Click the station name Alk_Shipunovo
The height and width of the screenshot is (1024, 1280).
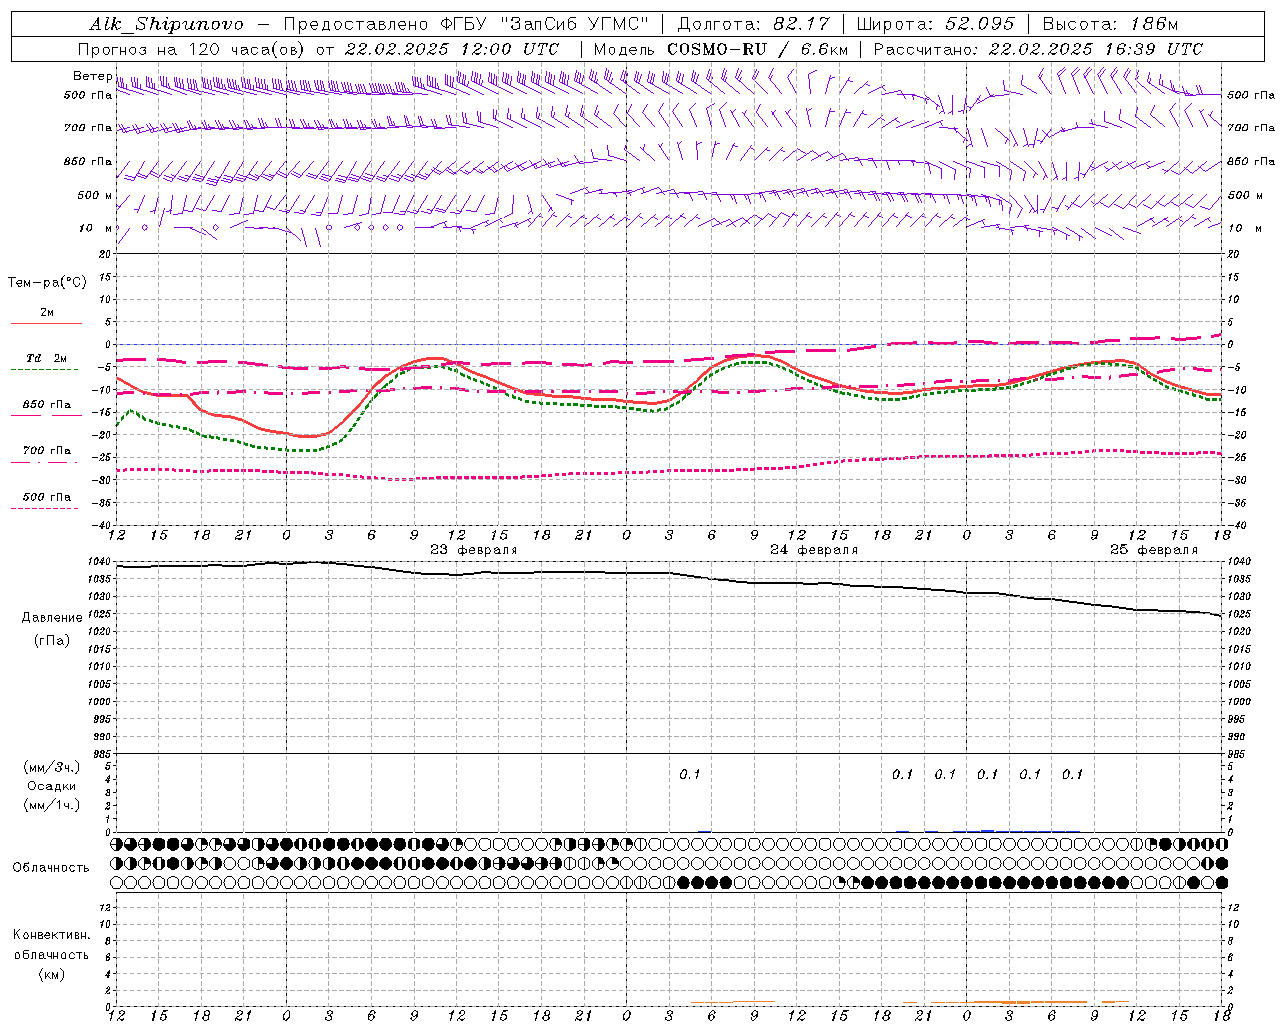pos(166,24)
